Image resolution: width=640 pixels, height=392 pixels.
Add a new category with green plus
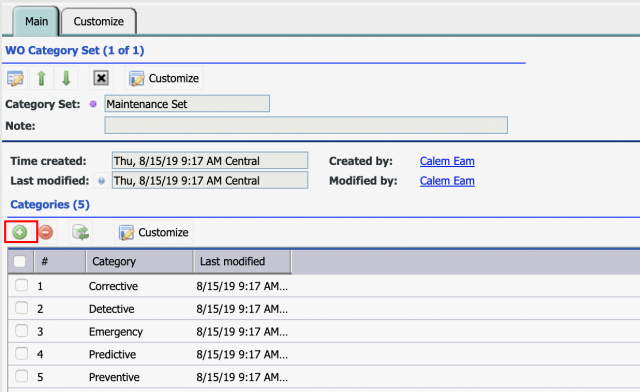pos(20,232)
